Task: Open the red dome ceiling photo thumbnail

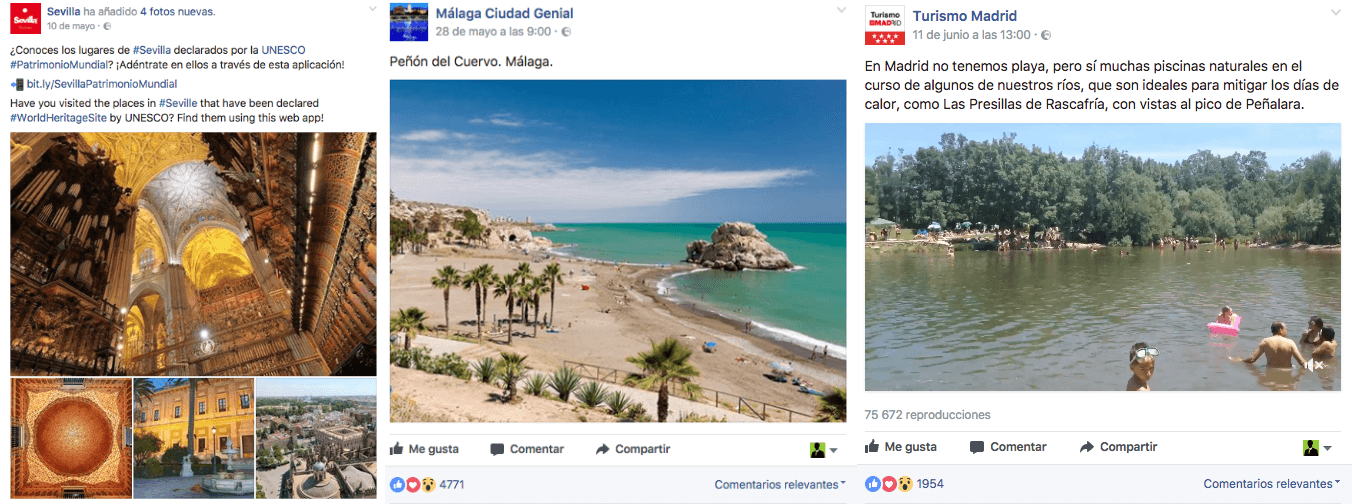Action: pyautogui.click(x=71, y=438)
